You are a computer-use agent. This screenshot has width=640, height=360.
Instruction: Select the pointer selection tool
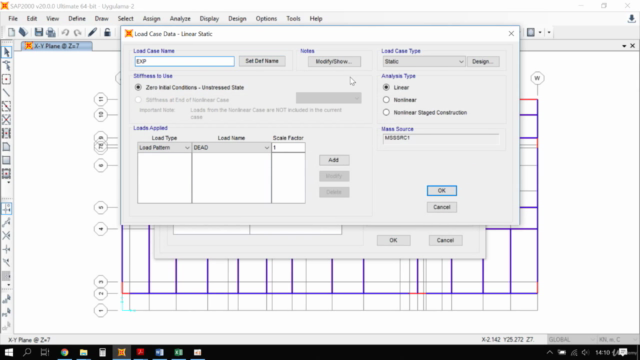coord(7,52)
